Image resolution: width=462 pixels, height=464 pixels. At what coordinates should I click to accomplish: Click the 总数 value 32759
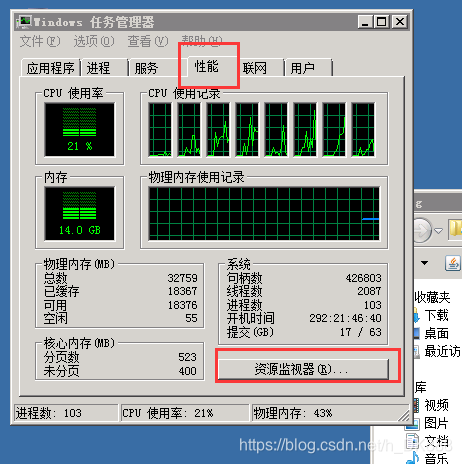182,278
